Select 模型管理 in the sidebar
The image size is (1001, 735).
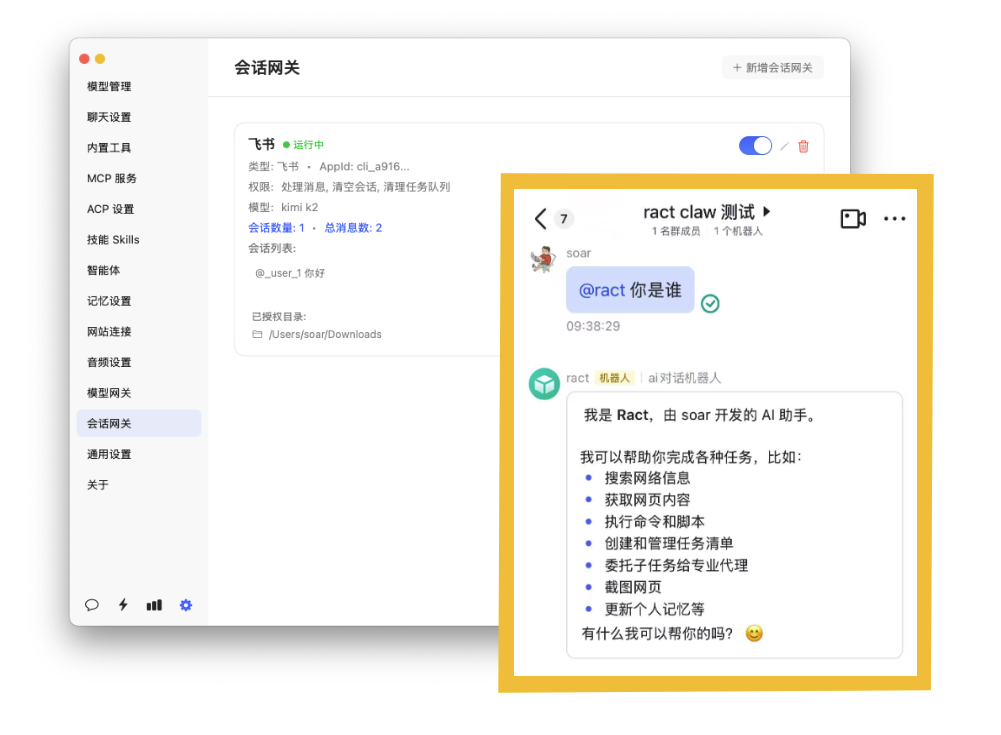coord(109,87)
